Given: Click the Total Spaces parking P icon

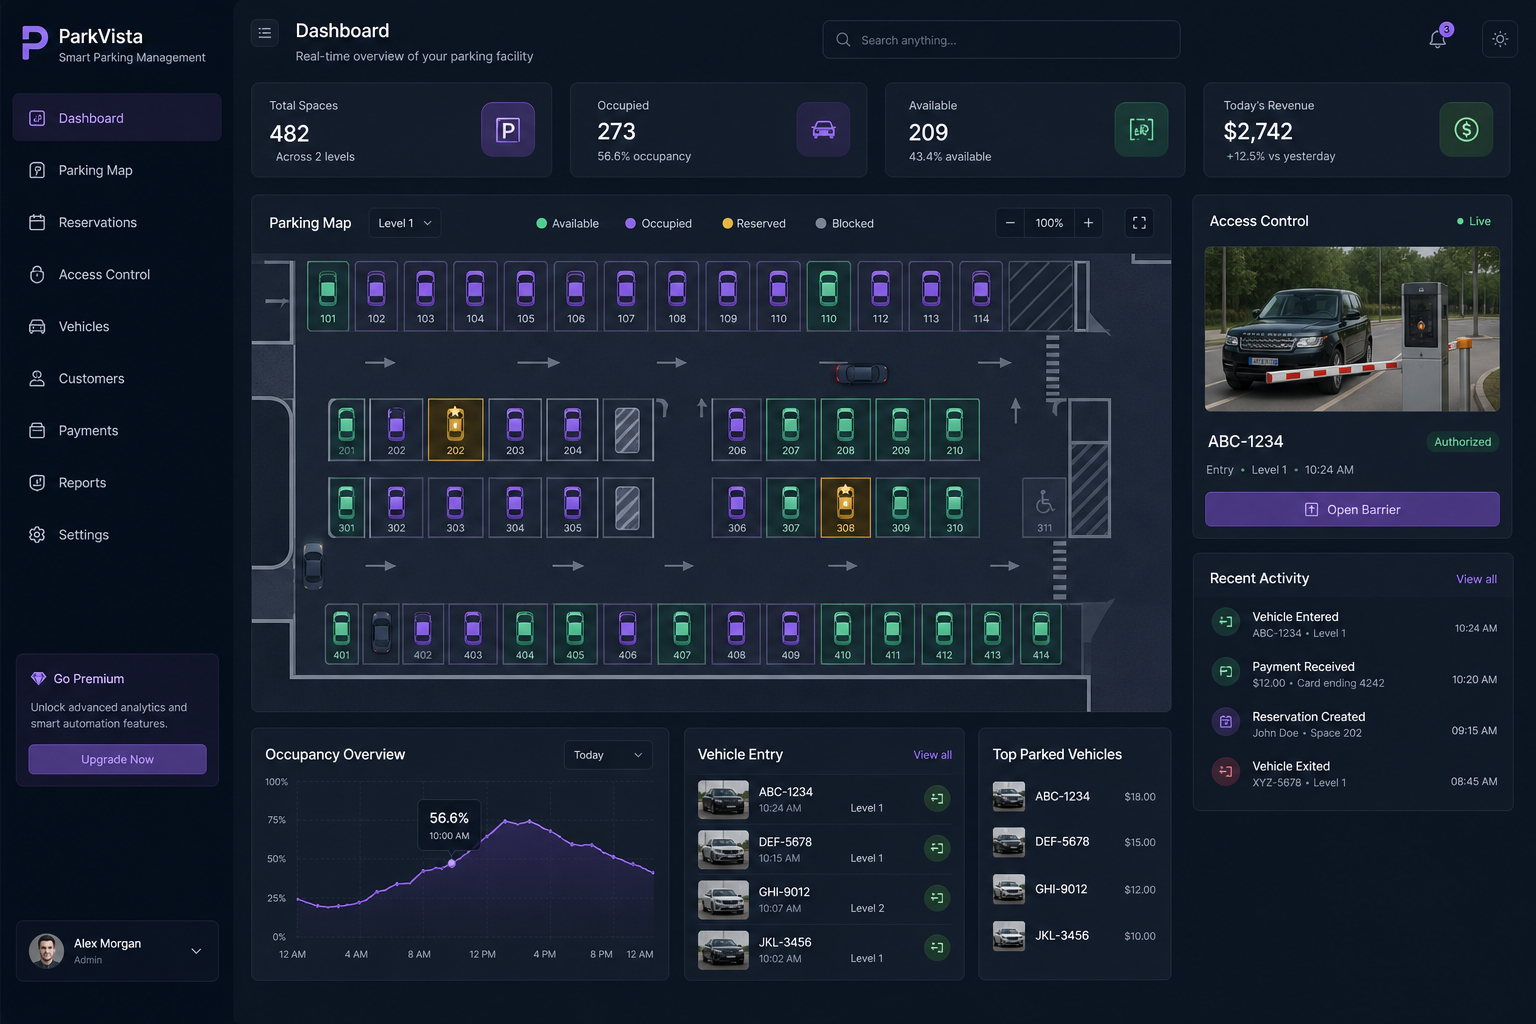Looking at the screenshot, I should click(508, 130).
